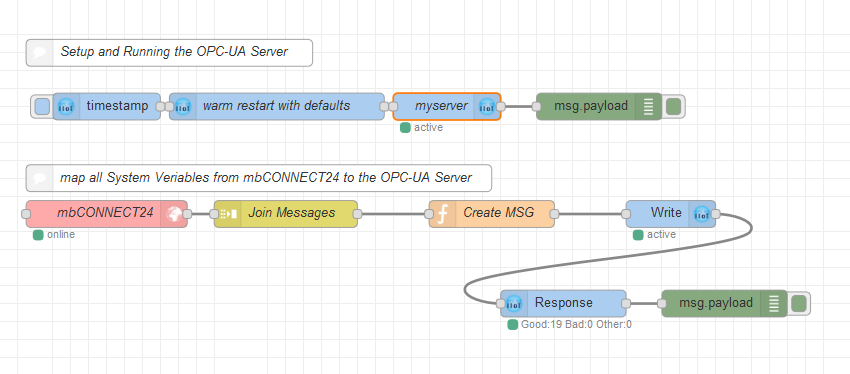
Task: Toggle the bottom msg.payload debug node's output button
Action: coord(799,304)
